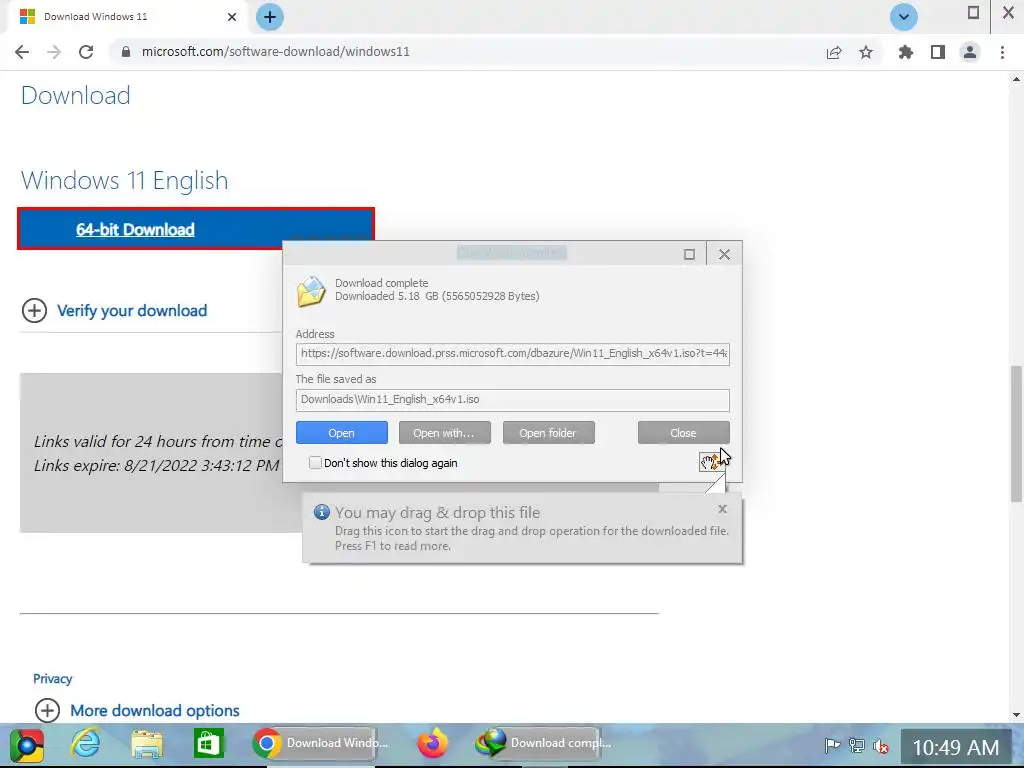1024x768 pixels.
Task: Click the Address URL field in dialog
Action: click(x=513, y=353)
